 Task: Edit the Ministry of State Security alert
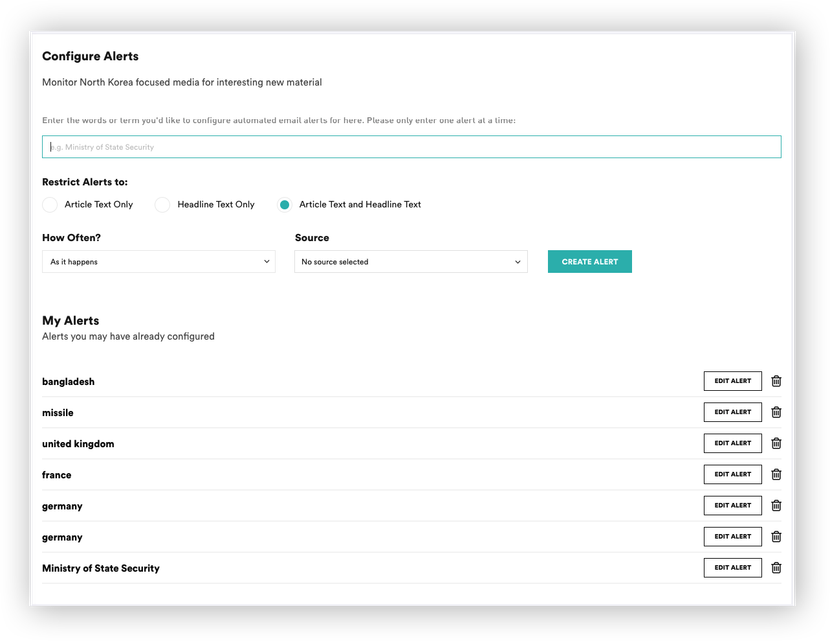coord(732,567)
